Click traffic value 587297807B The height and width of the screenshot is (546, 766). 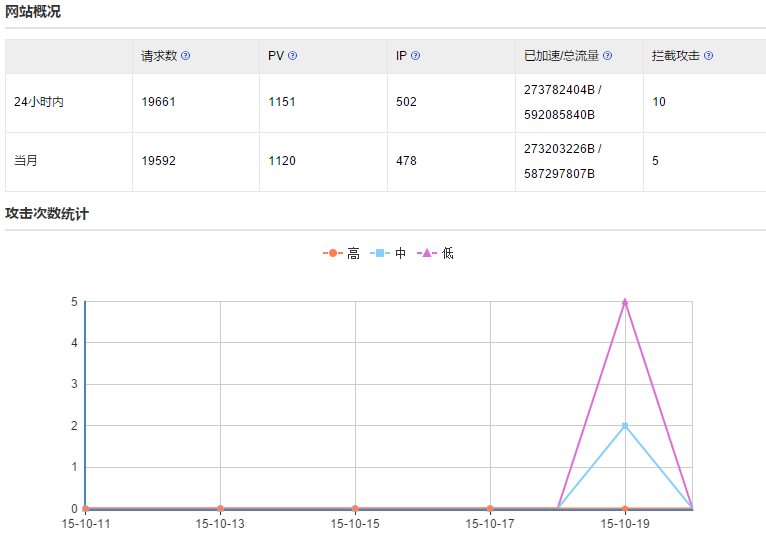click(559, 173)
